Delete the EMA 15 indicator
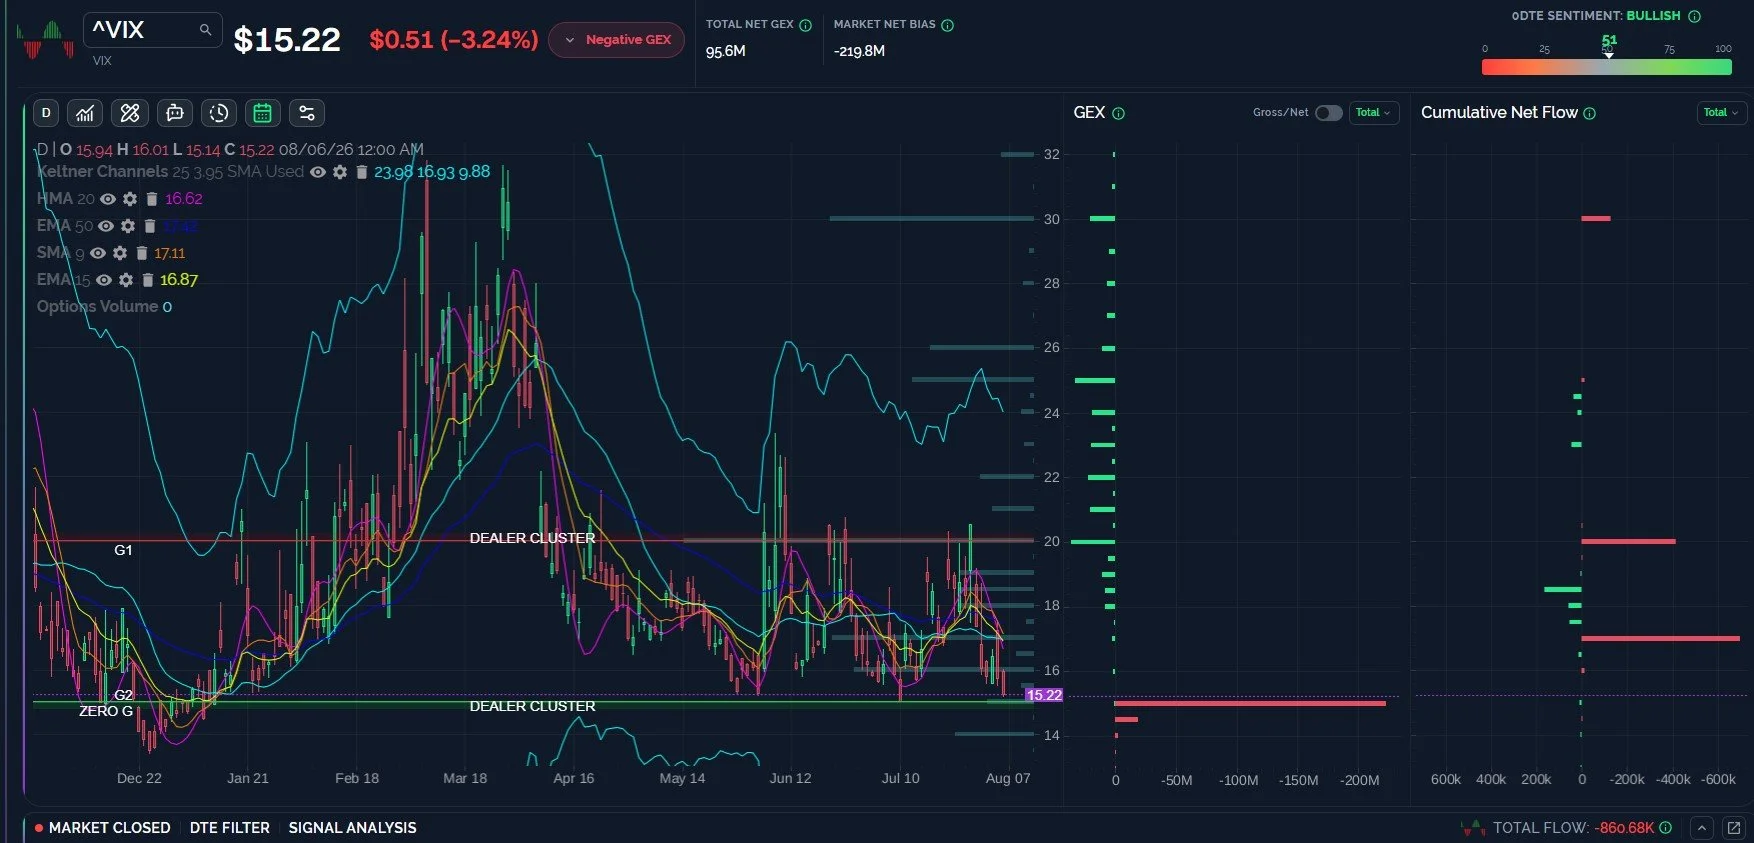 (x=148, y=280)
